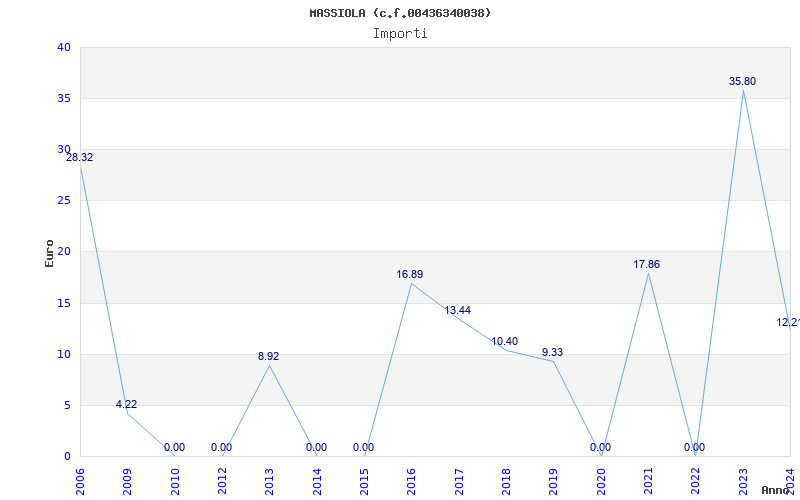Select the Anno x-axis title
The height and width of the screenshot is (500, 800).
point(776,490)
